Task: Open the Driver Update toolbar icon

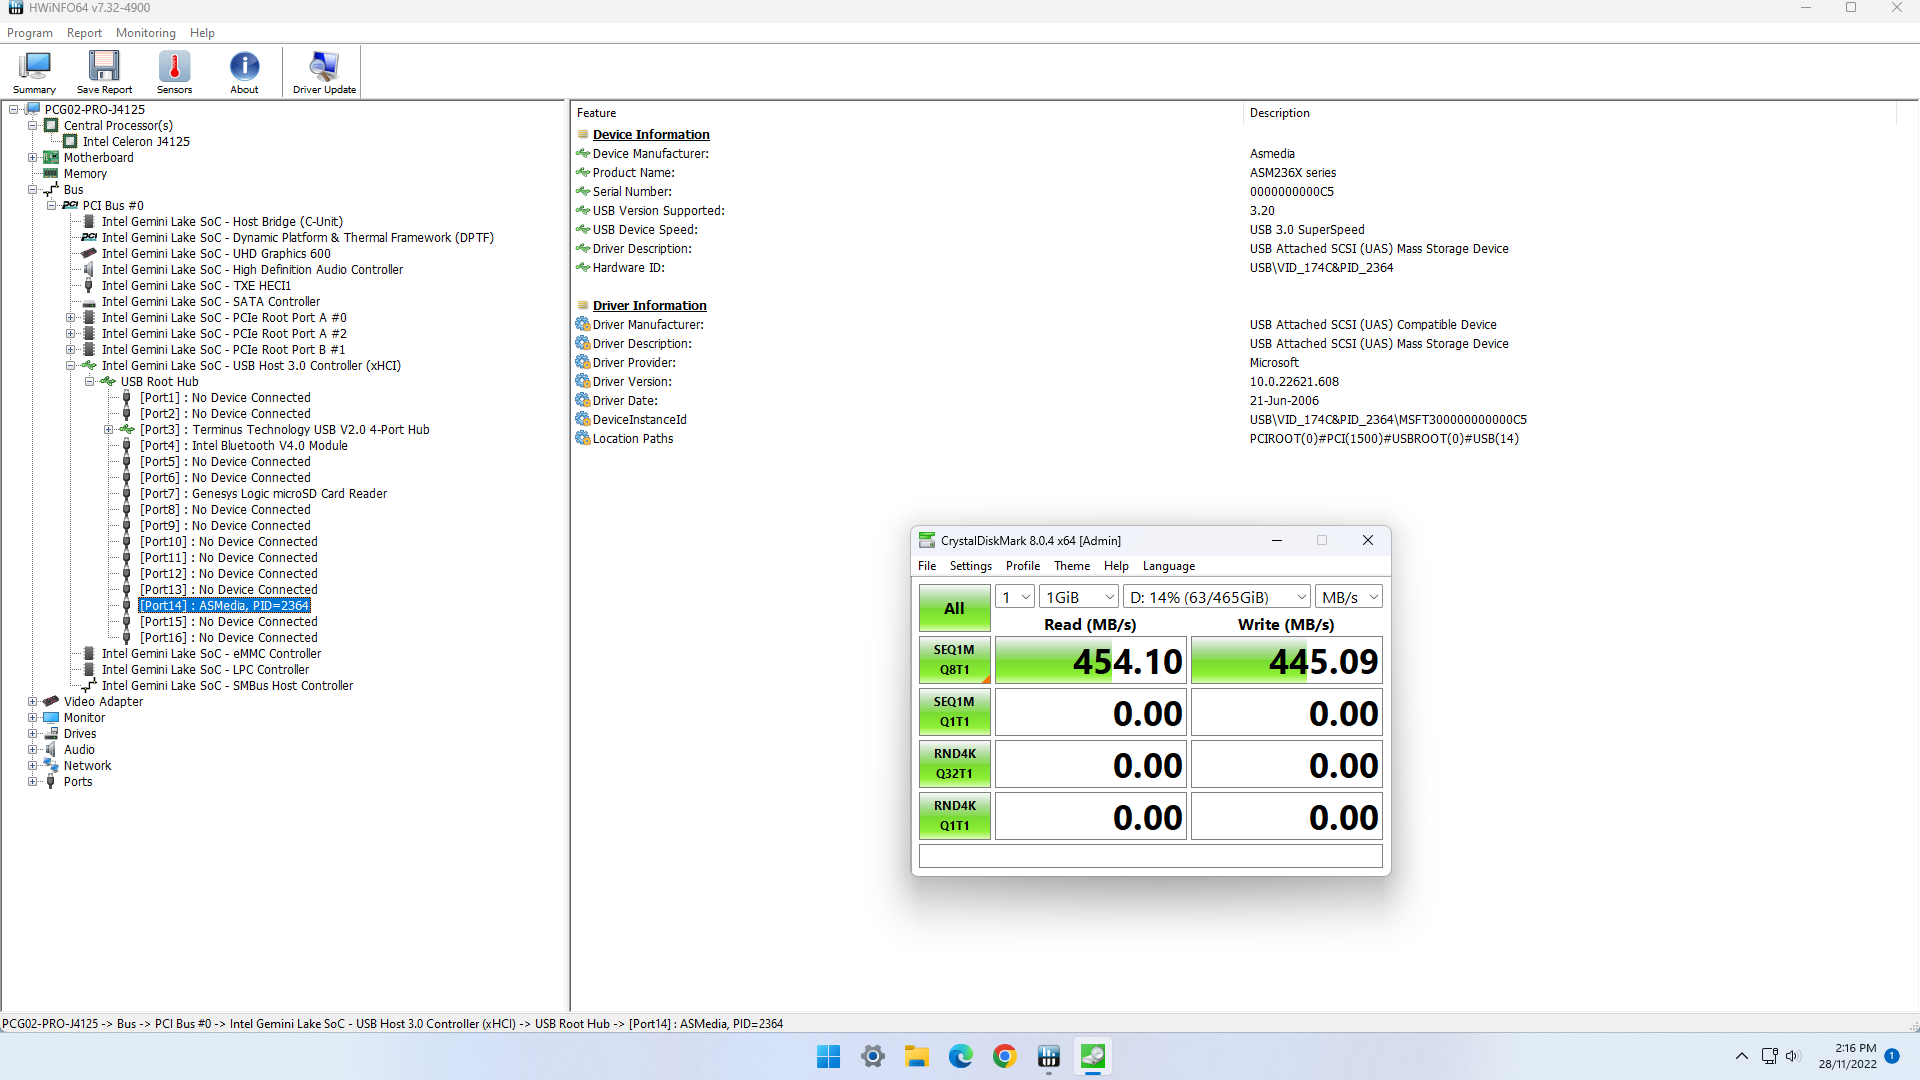Action: pyautogui.click(x=324, y=72)
